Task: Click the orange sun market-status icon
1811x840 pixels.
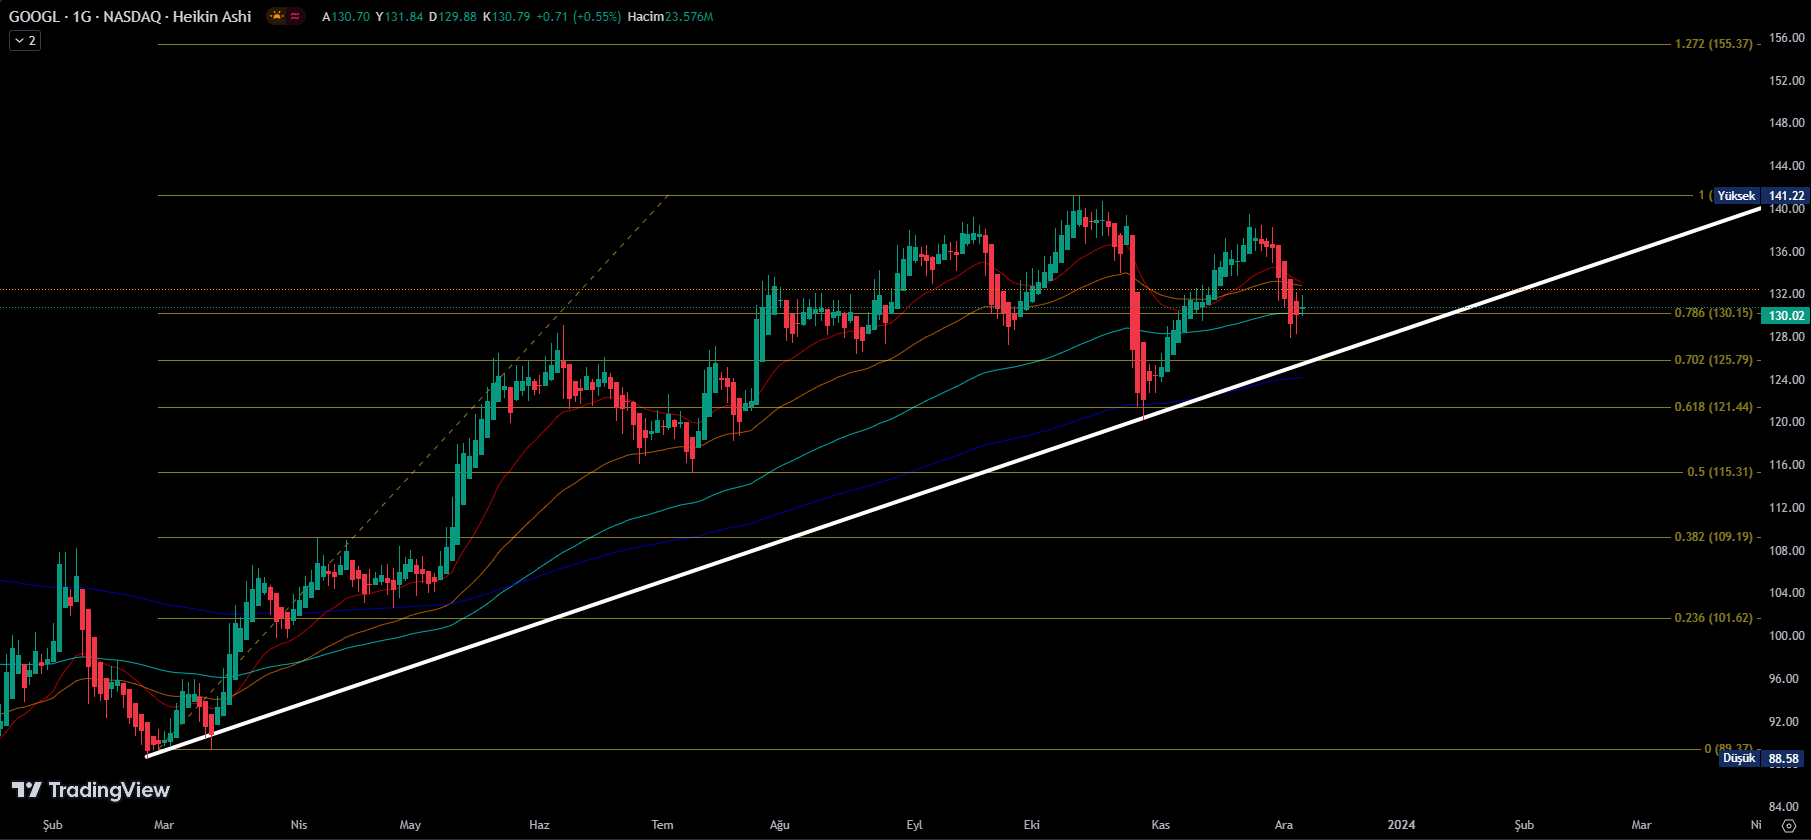Action: (x=277, y=16)
